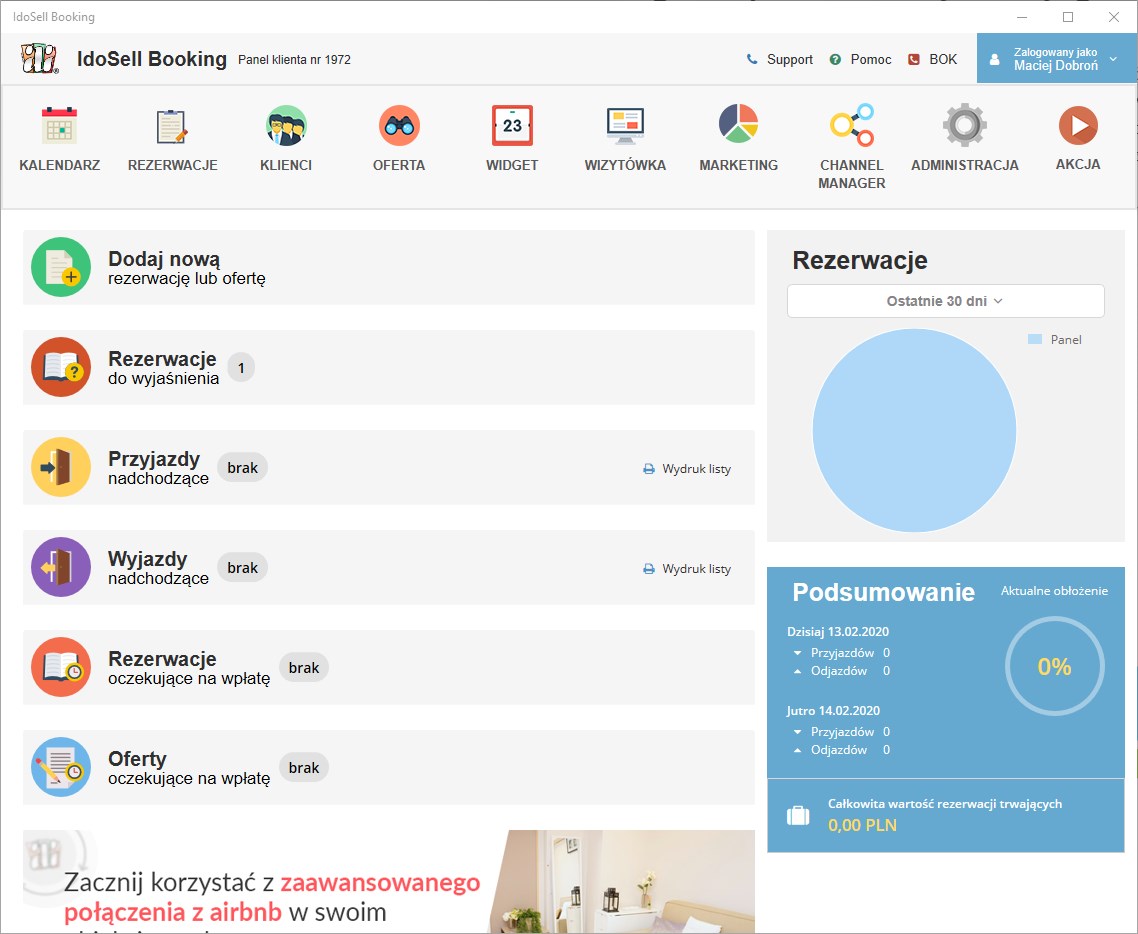Select the OFERTA menu label
Viewport: 1138px width, 934px height.
[399, 165]
